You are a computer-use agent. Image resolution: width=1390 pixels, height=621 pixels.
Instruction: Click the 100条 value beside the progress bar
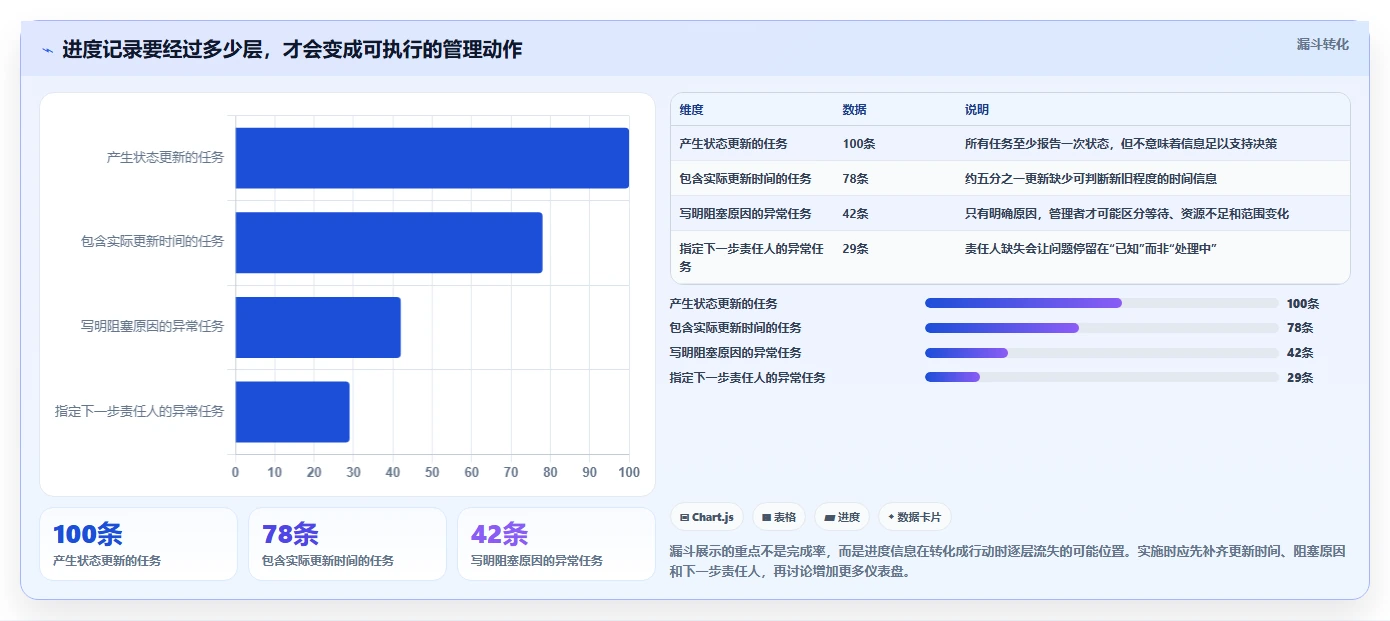tap(1303, 304)
